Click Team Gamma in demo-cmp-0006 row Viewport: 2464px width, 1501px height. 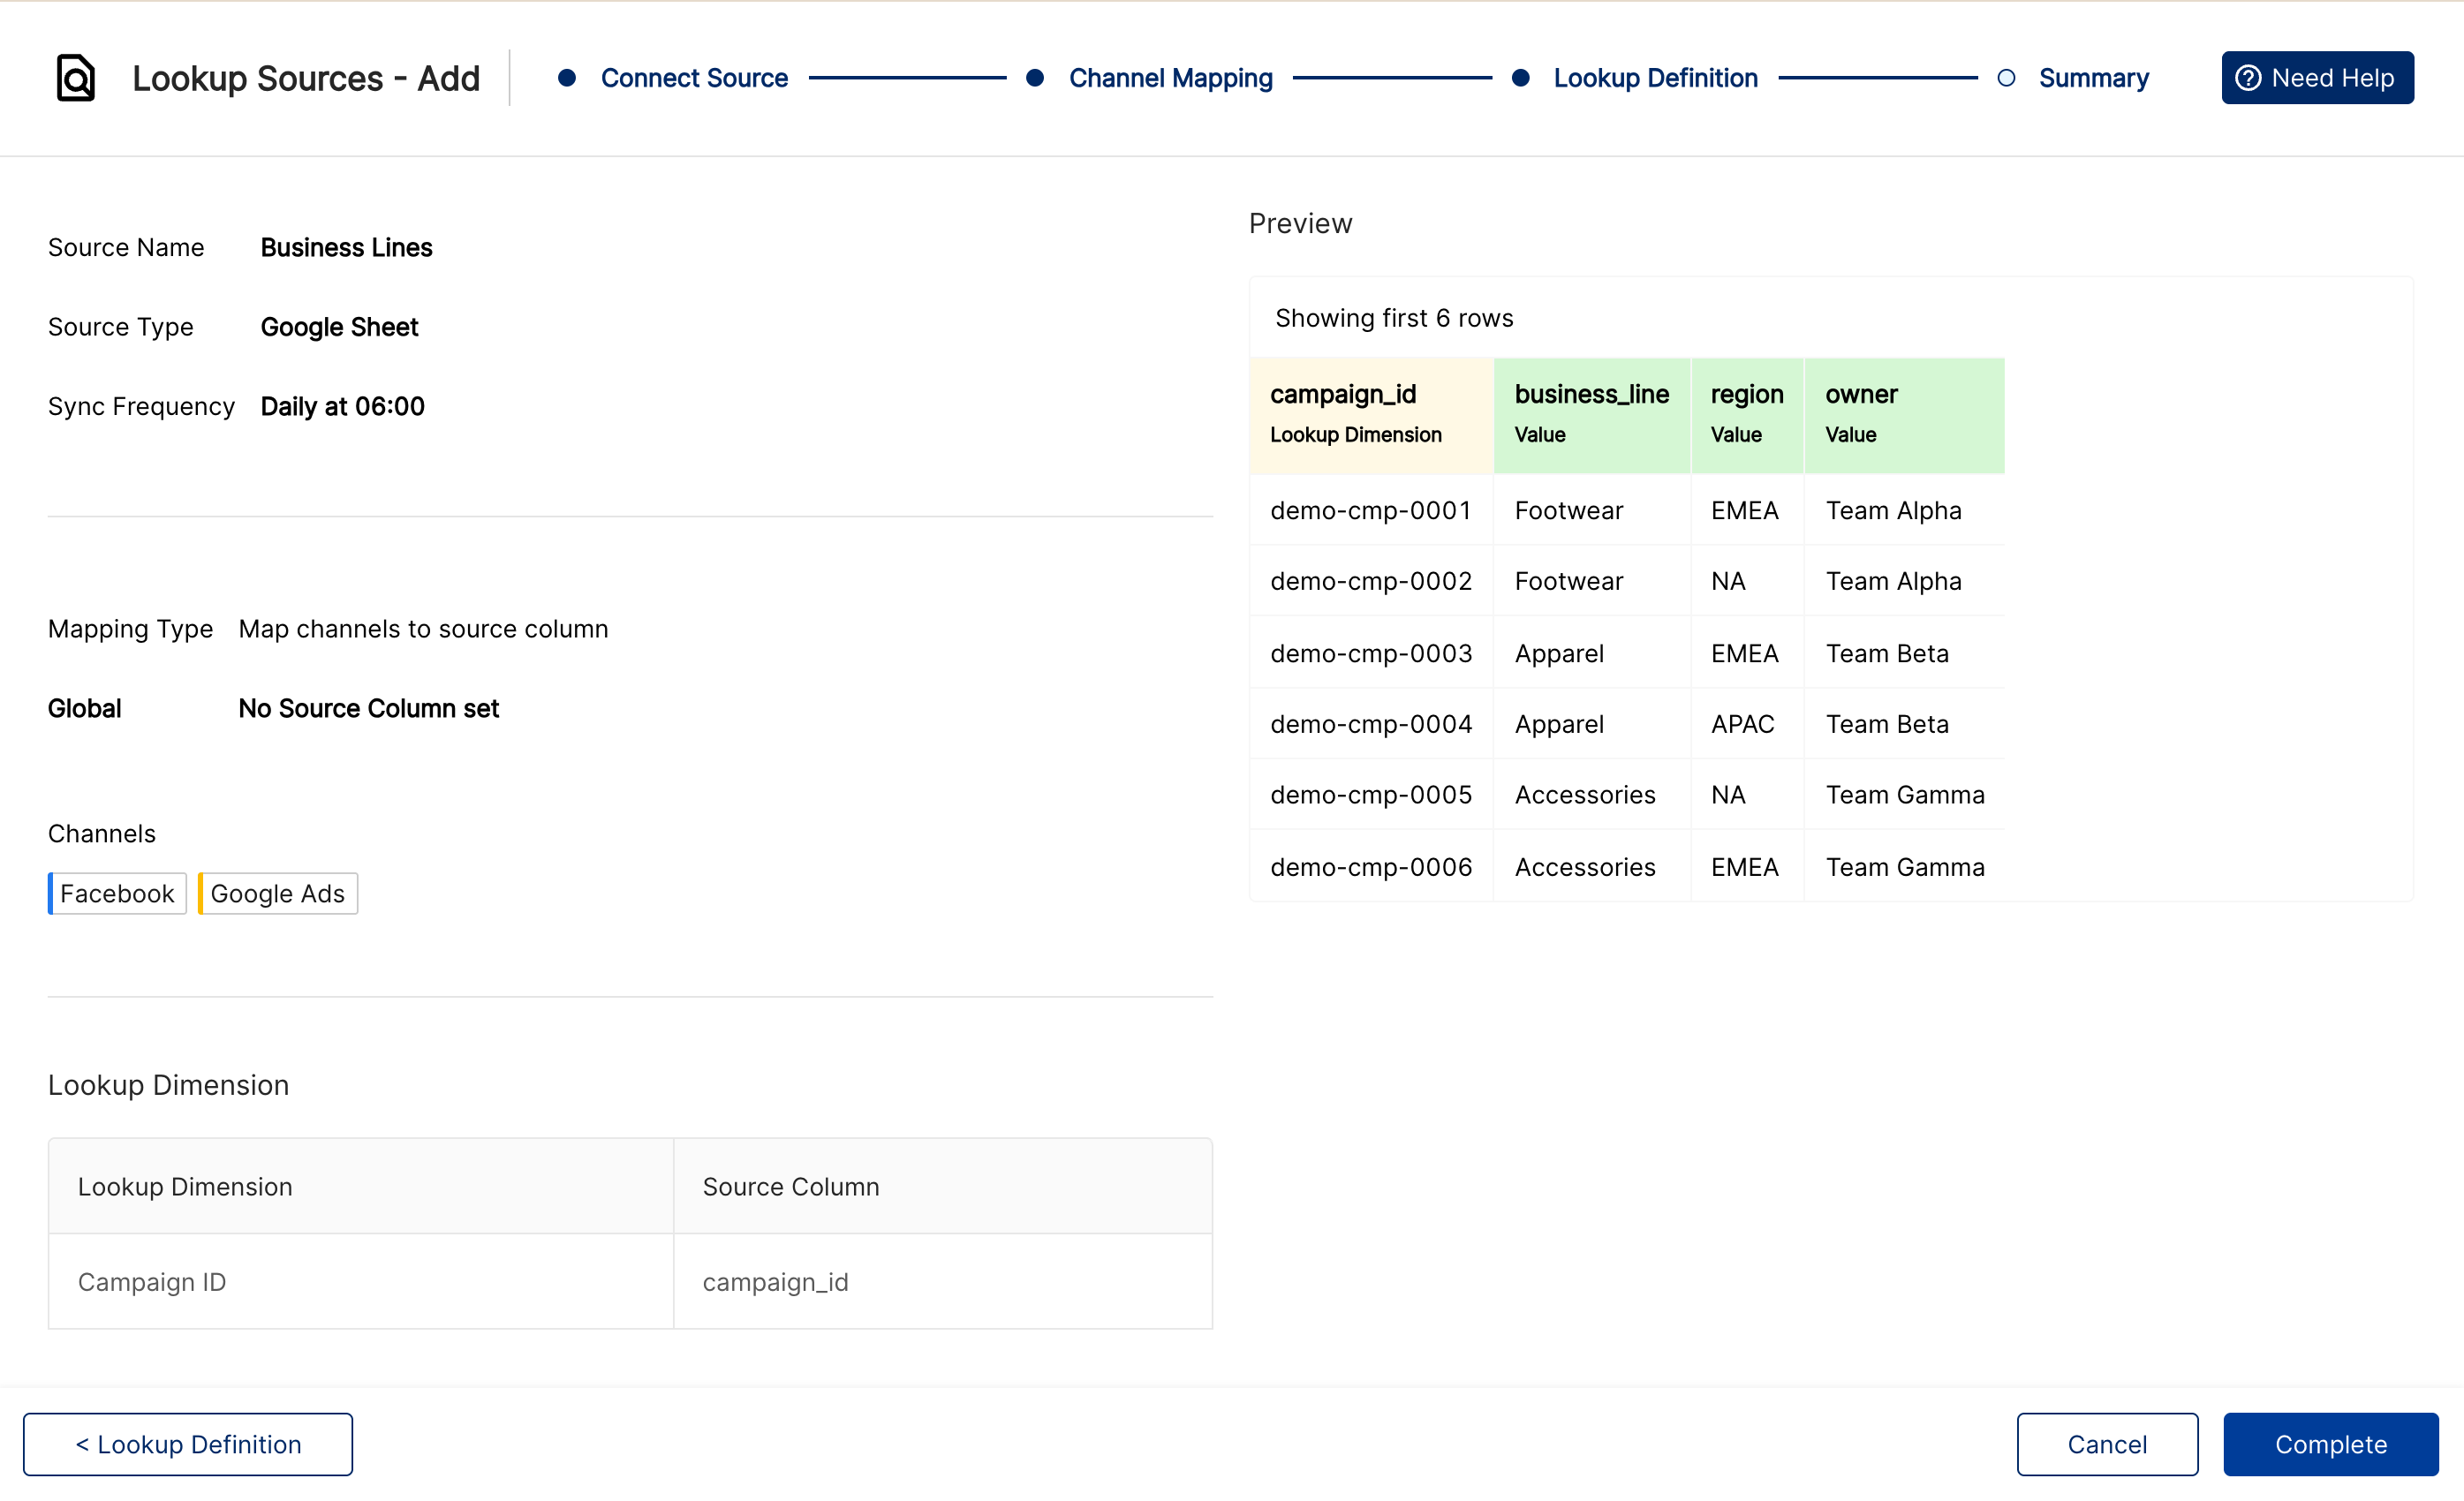(1905, 867)
